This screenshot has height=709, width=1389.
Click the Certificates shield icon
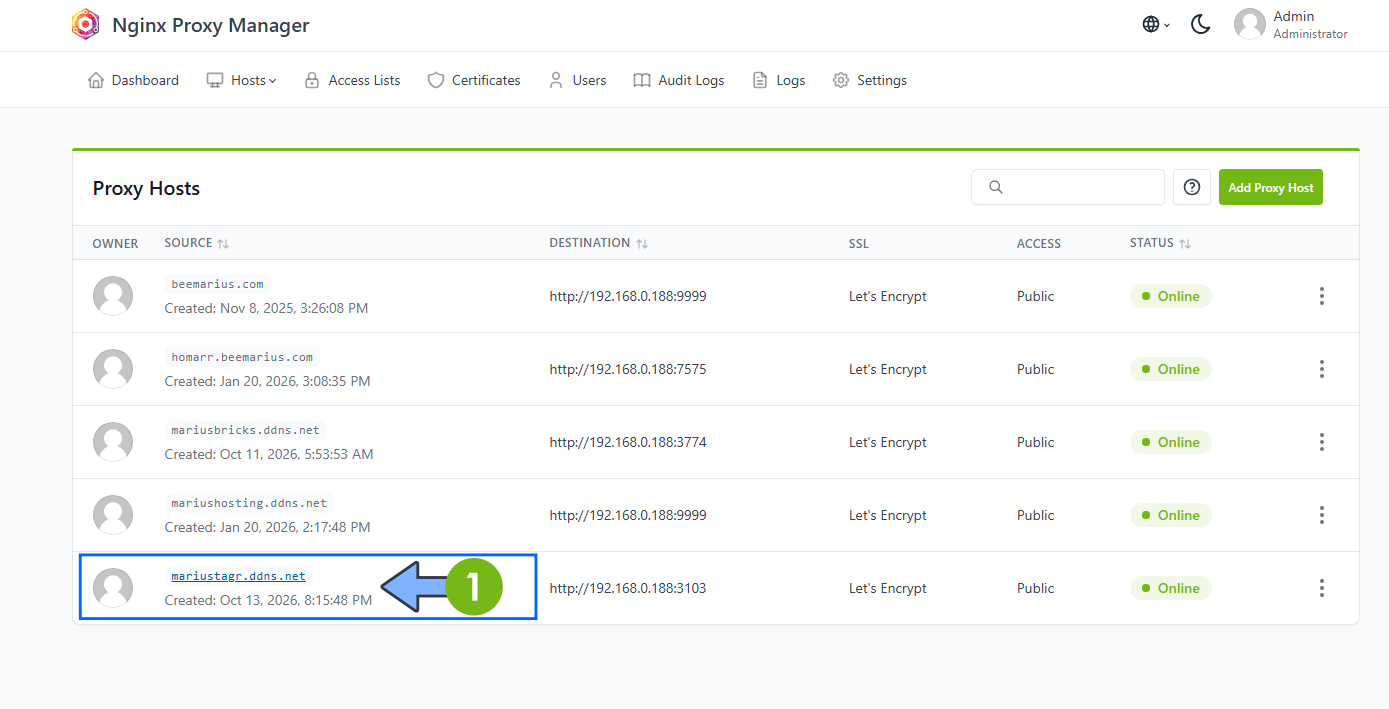[435, 80]
